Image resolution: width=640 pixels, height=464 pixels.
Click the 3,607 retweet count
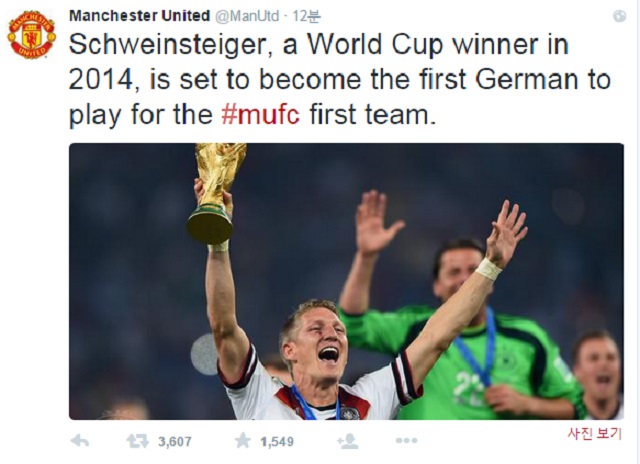[x=174, y=440]
